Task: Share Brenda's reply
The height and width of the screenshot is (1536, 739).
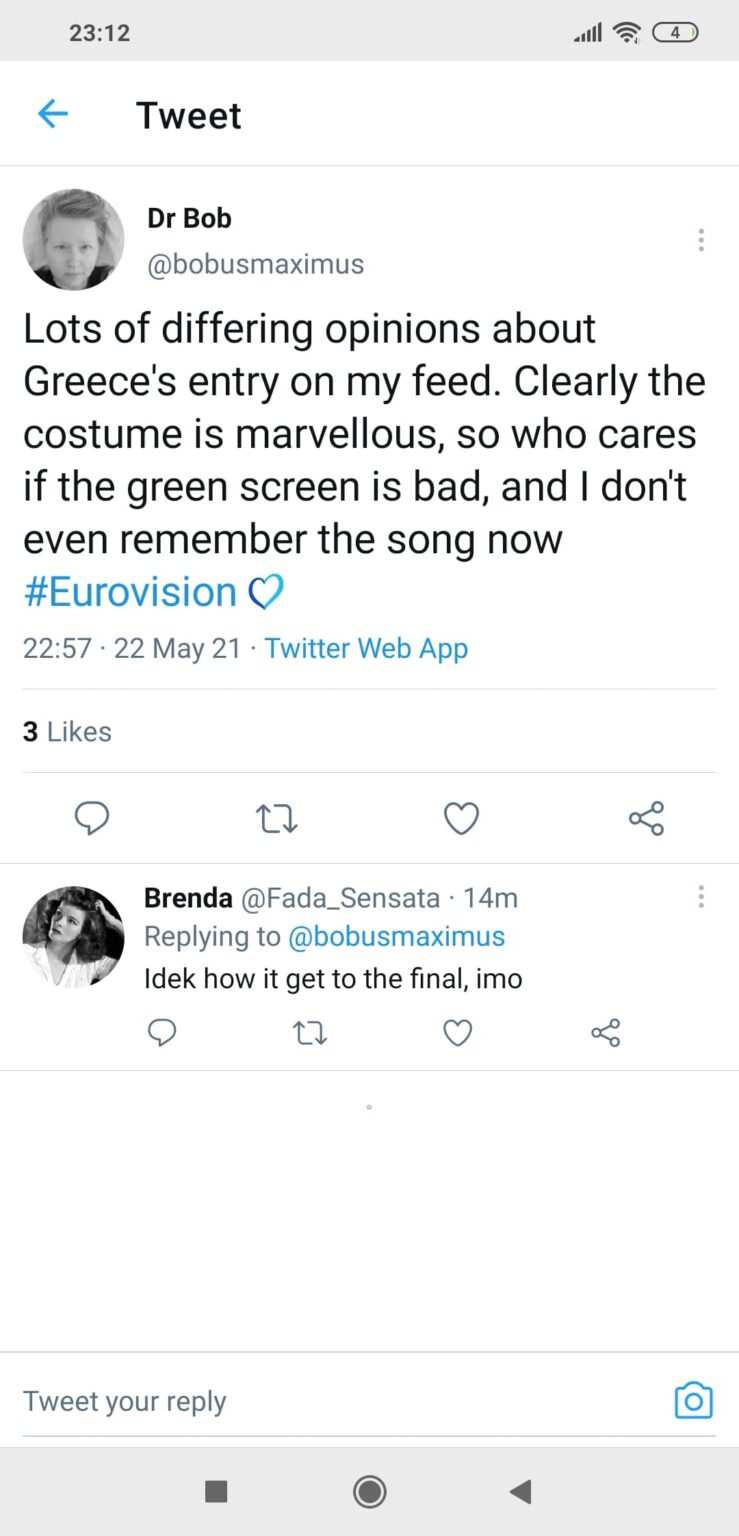Action: 605,1032
